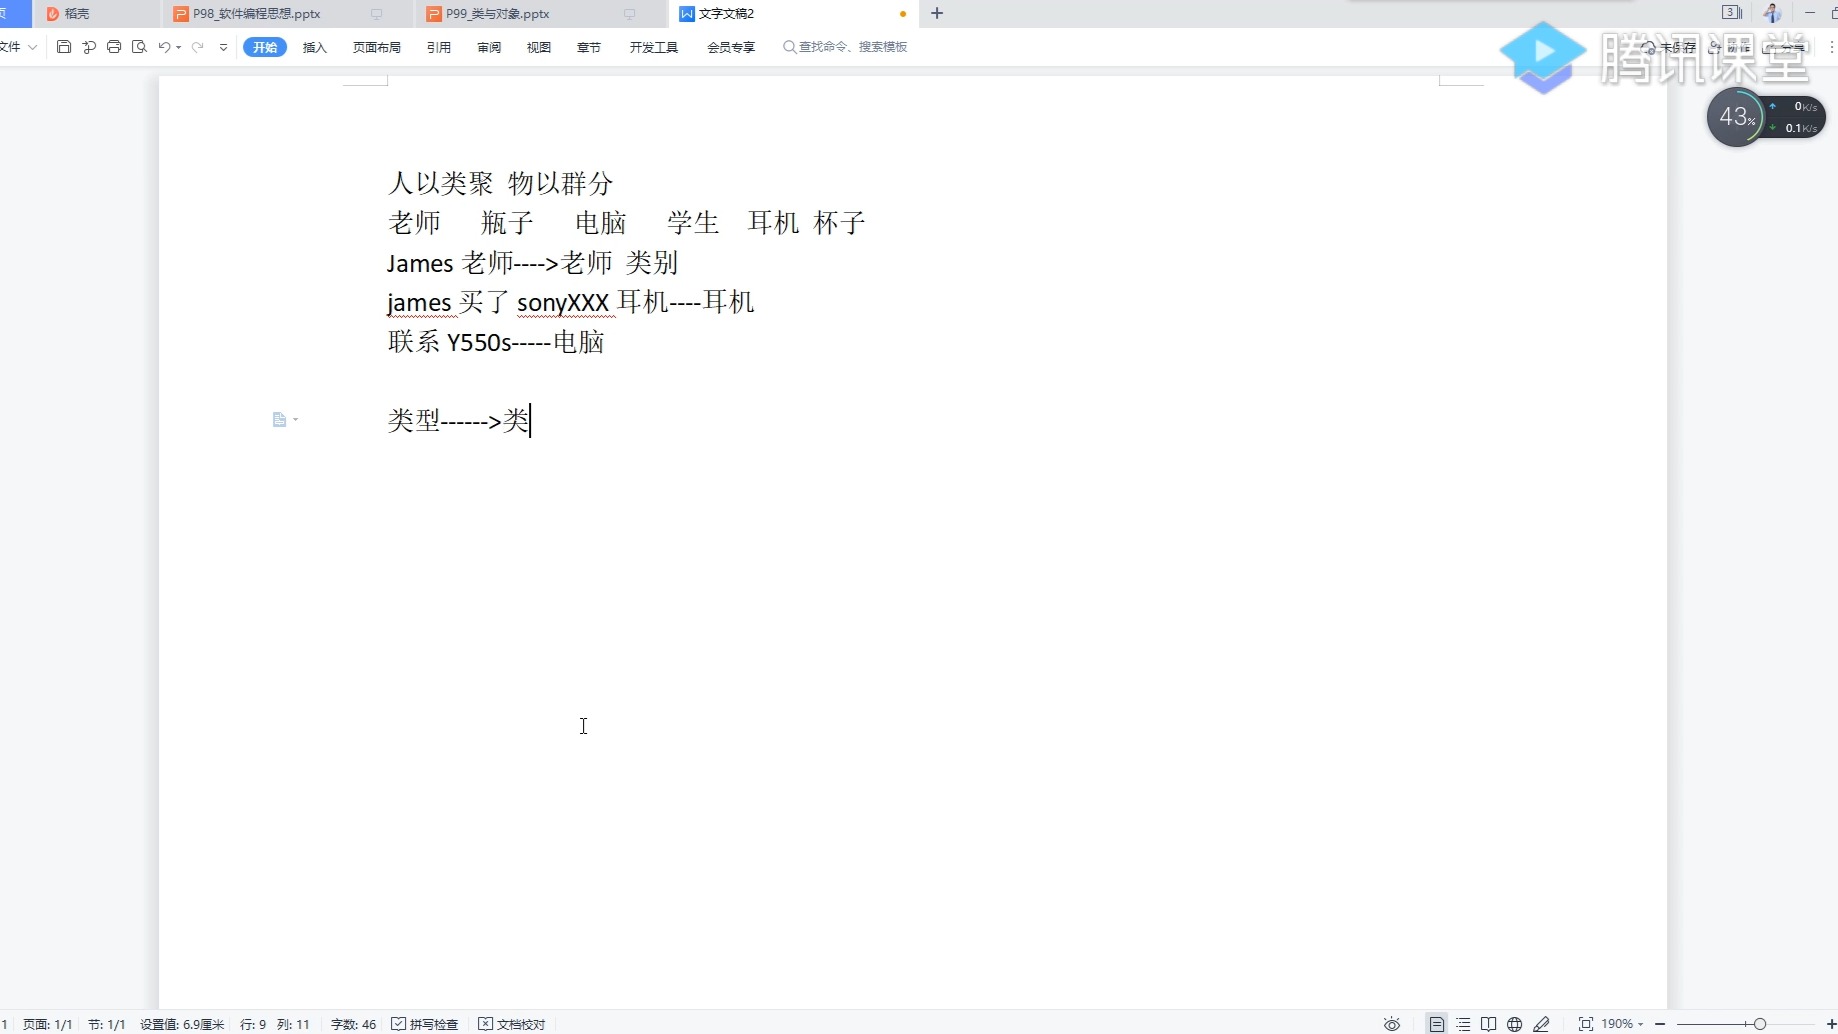Click 列: 11 in status bar
Viewport: 1838px width, 1034px height.
[294, 1024]
